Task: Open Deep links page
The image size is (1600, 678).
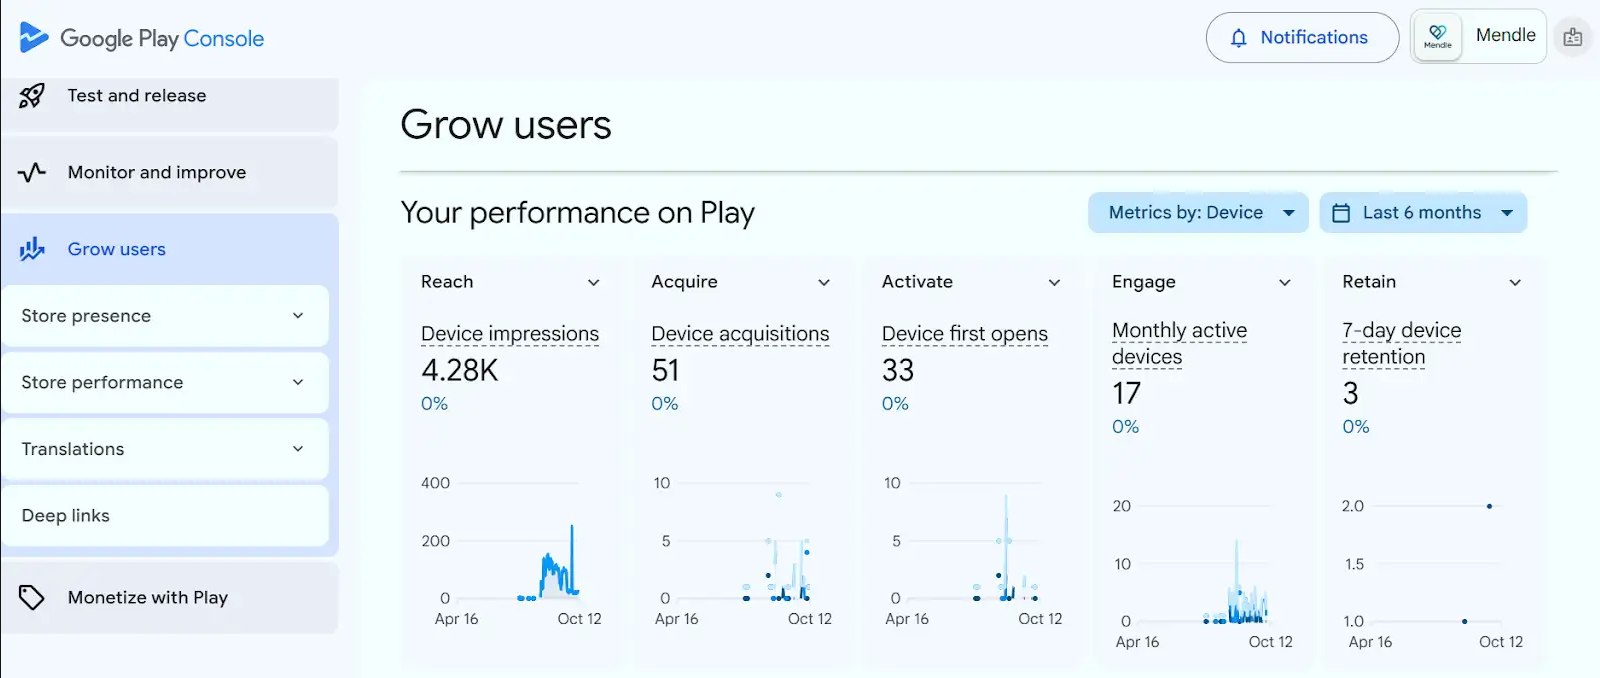Action: tap(165, 516)
